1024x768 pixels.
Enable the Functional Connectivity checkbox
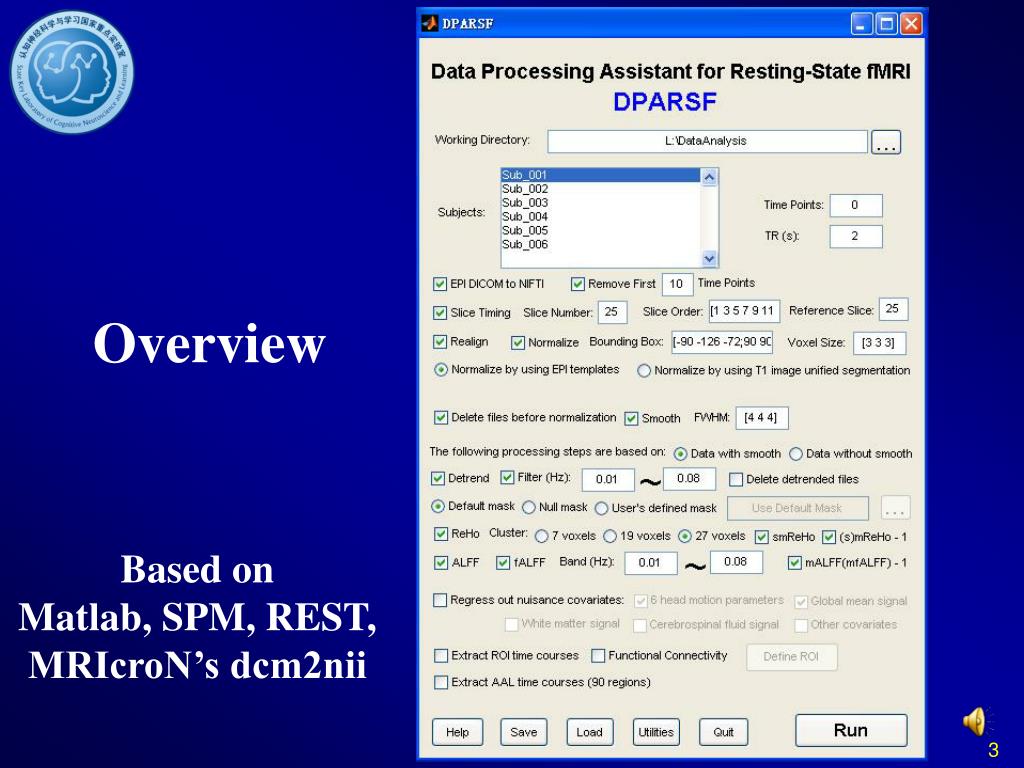click(598, 655)
